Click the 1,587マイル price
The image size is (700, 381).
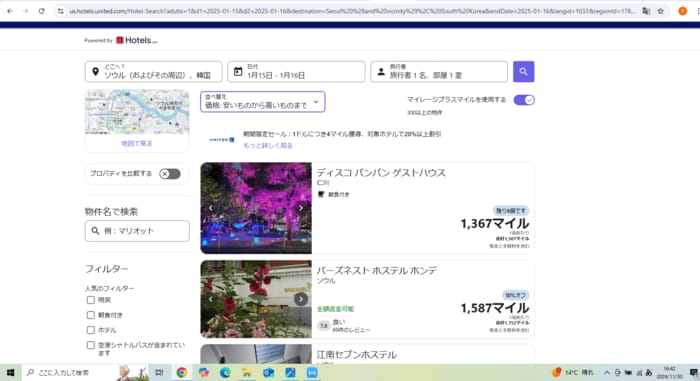click(495, 308)
